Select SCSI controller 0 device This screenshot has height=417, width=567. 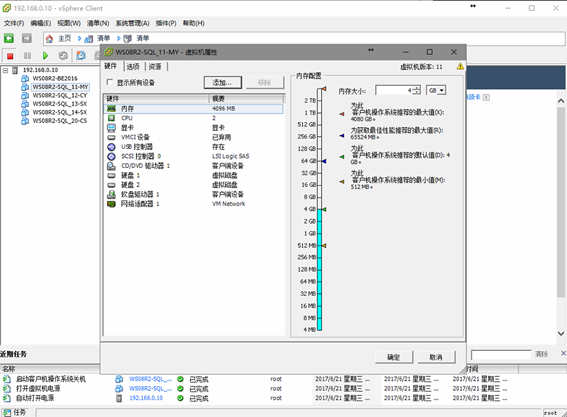click(x=193, y=156)
